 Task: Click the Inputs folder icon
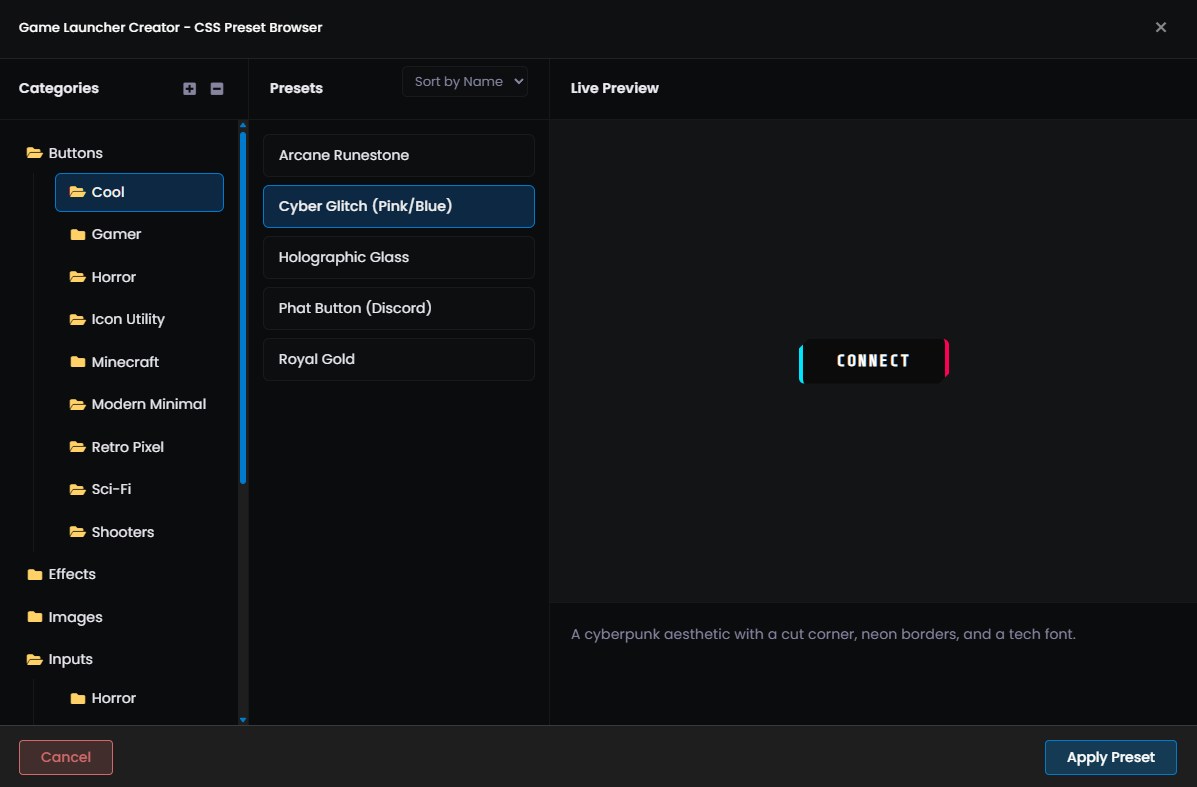point(35,659)
